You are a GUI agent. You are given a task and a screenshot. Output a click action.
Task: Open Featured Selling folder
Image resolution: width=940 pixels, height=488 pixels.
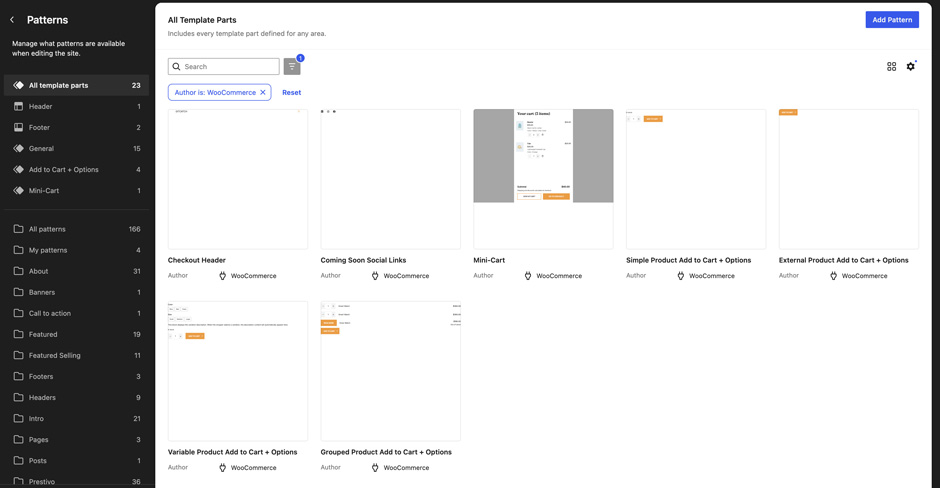tap(76, 355)
